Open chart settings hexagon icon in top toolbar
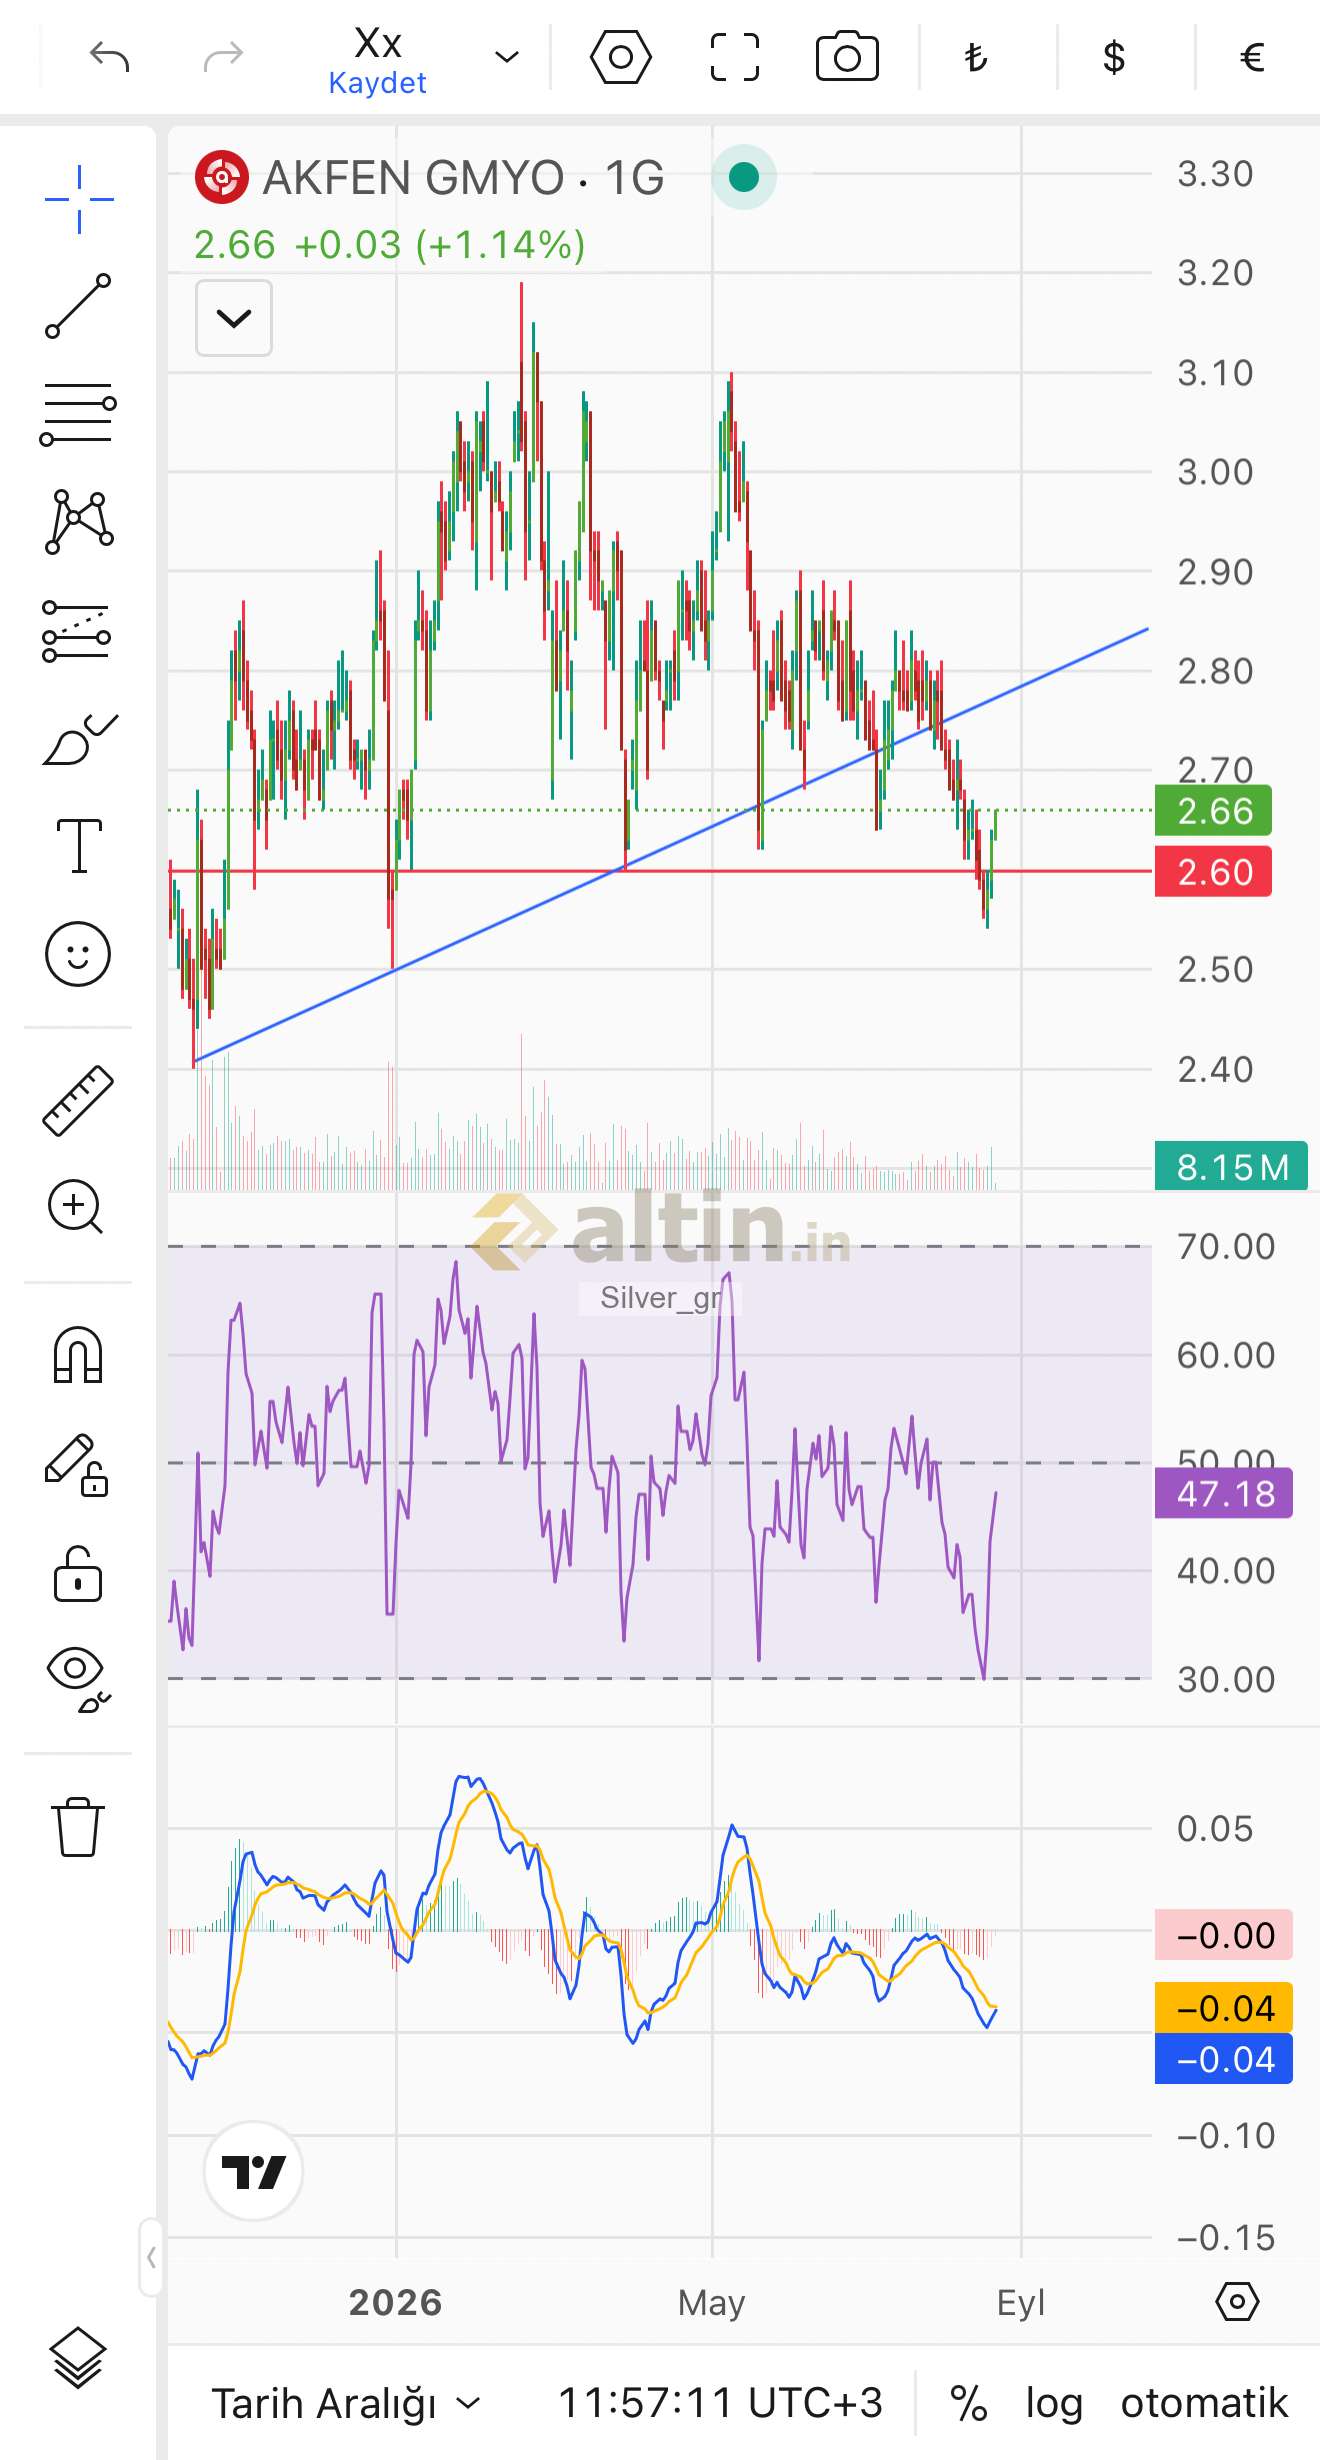The width and height of the screenshot is (1320, 2460). point(620,57)
